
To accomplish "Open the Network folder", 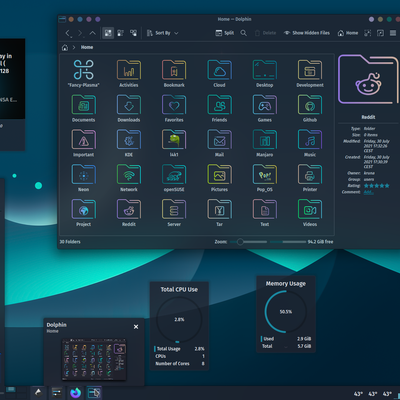I will point(129,178).
